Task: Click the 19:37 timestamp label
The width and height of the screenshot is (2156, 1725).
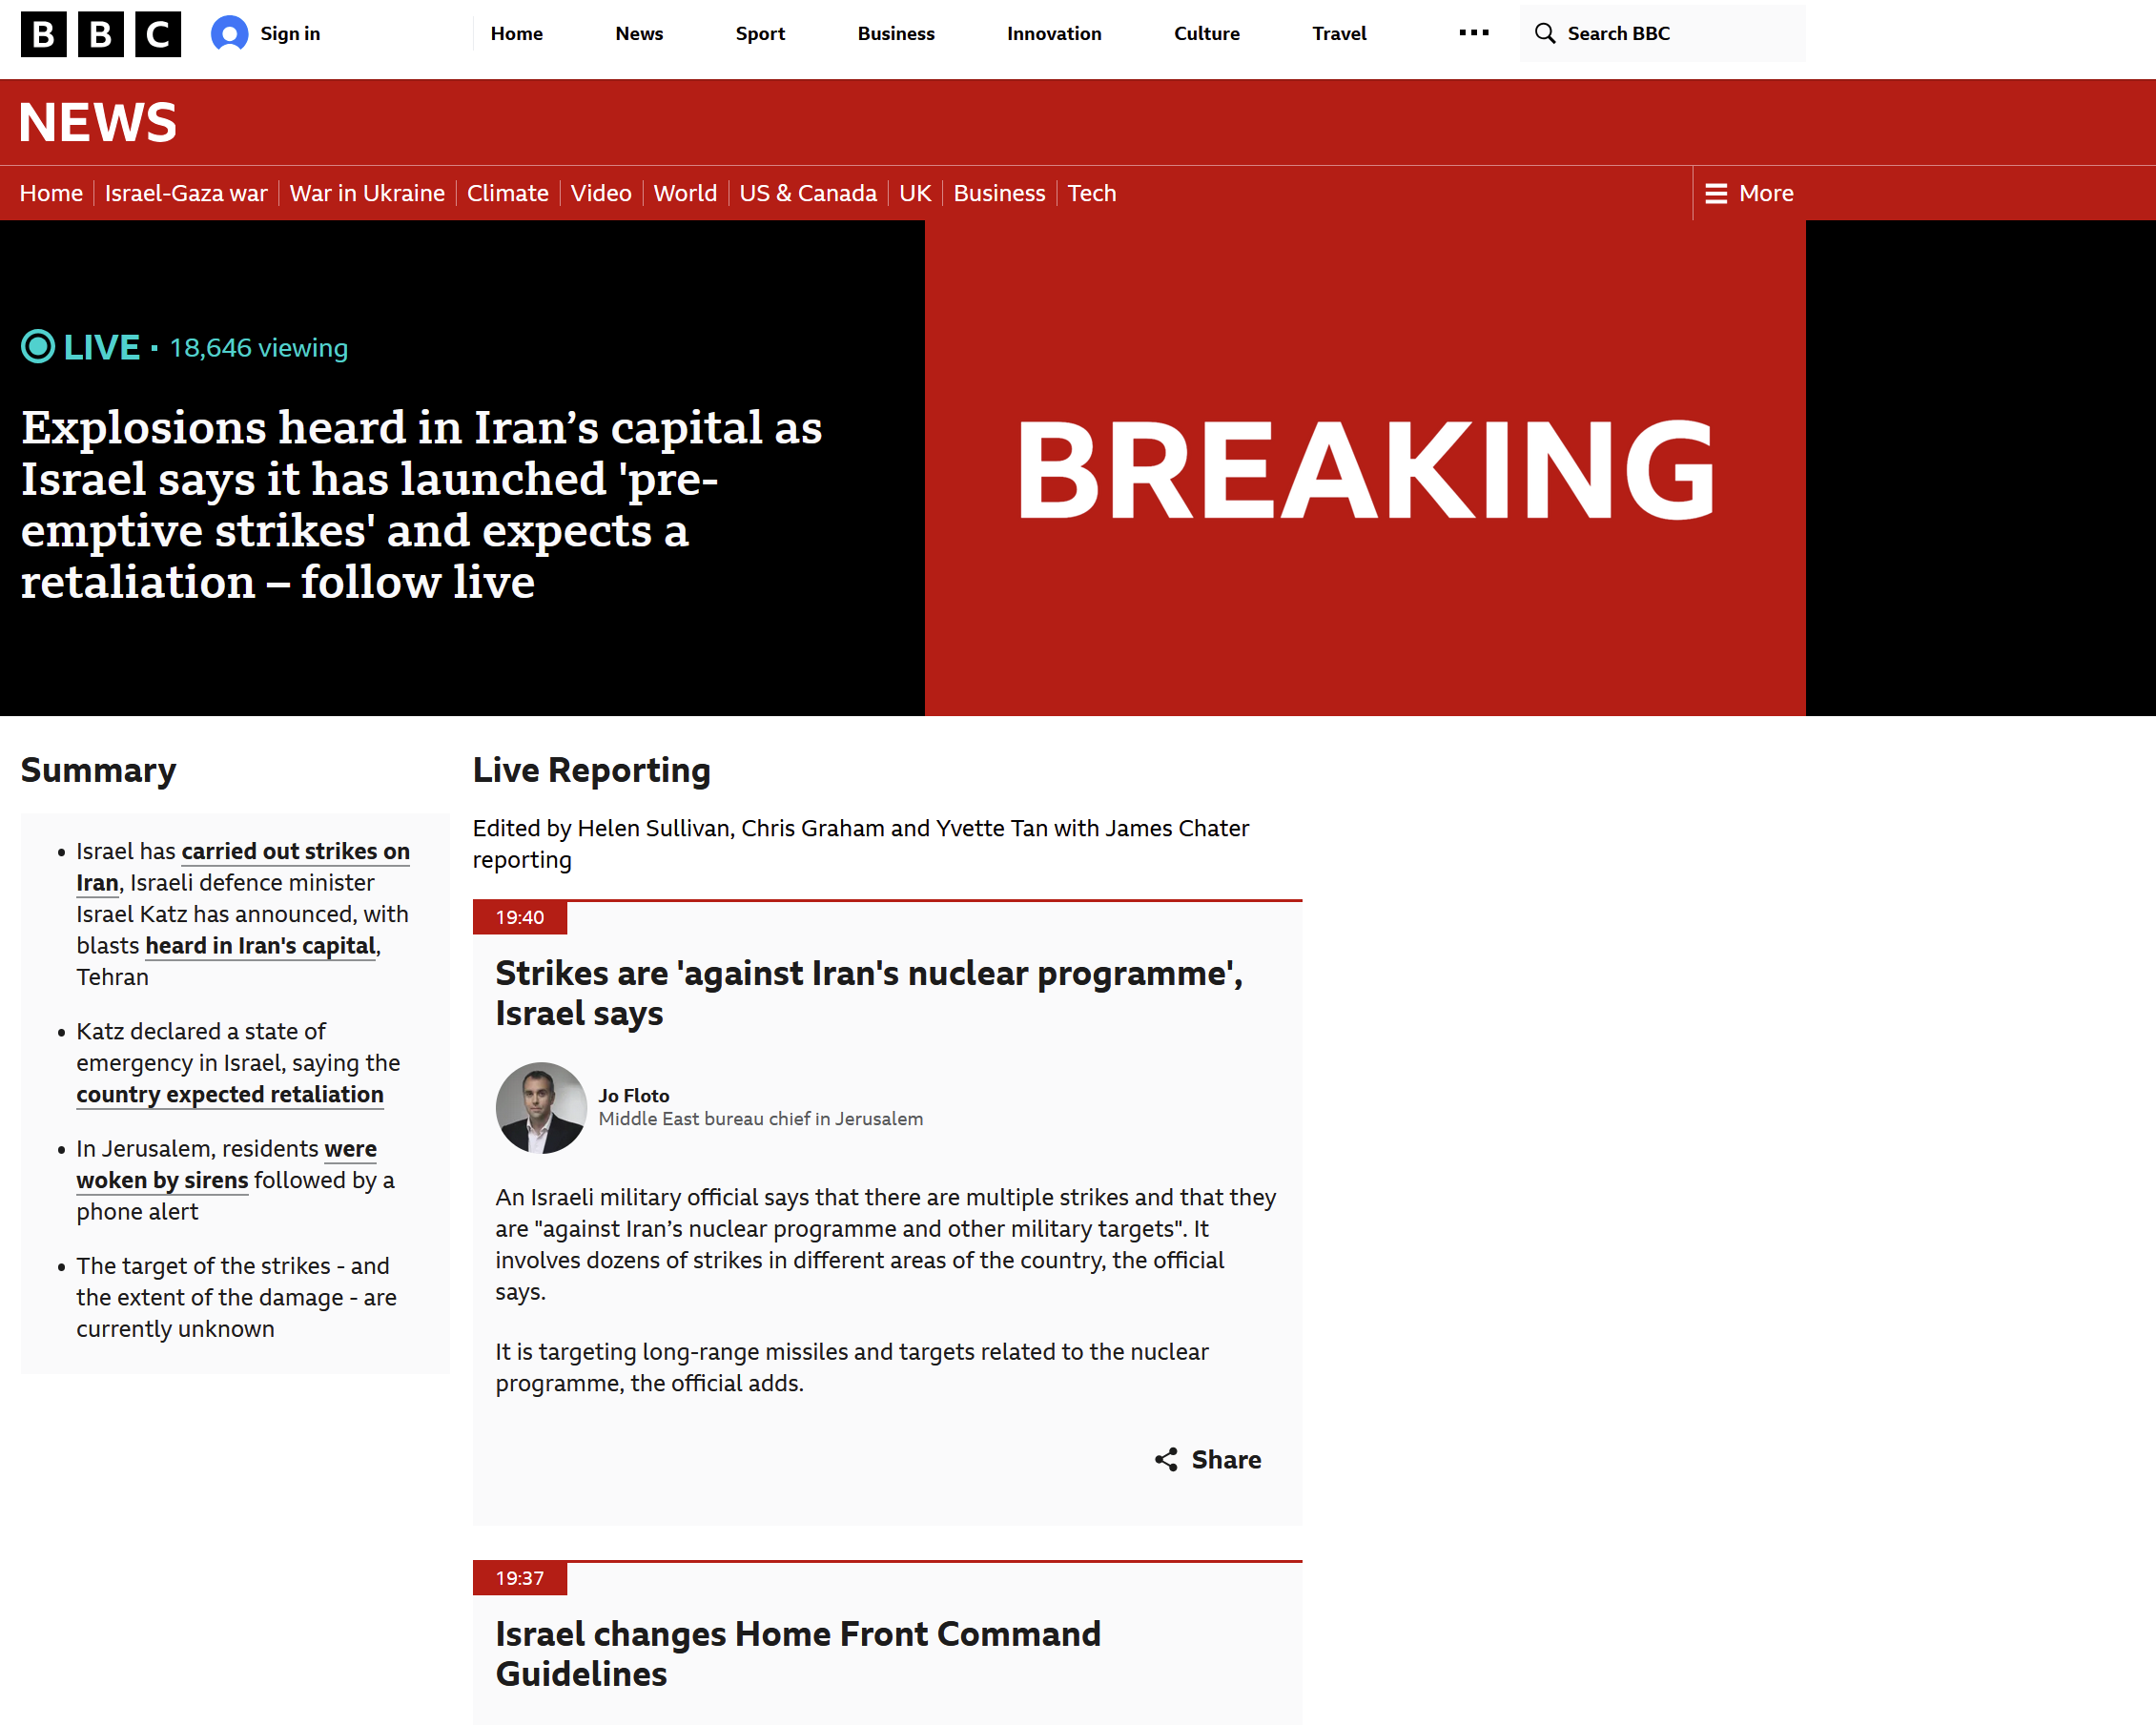Action: click(520, 1579)
